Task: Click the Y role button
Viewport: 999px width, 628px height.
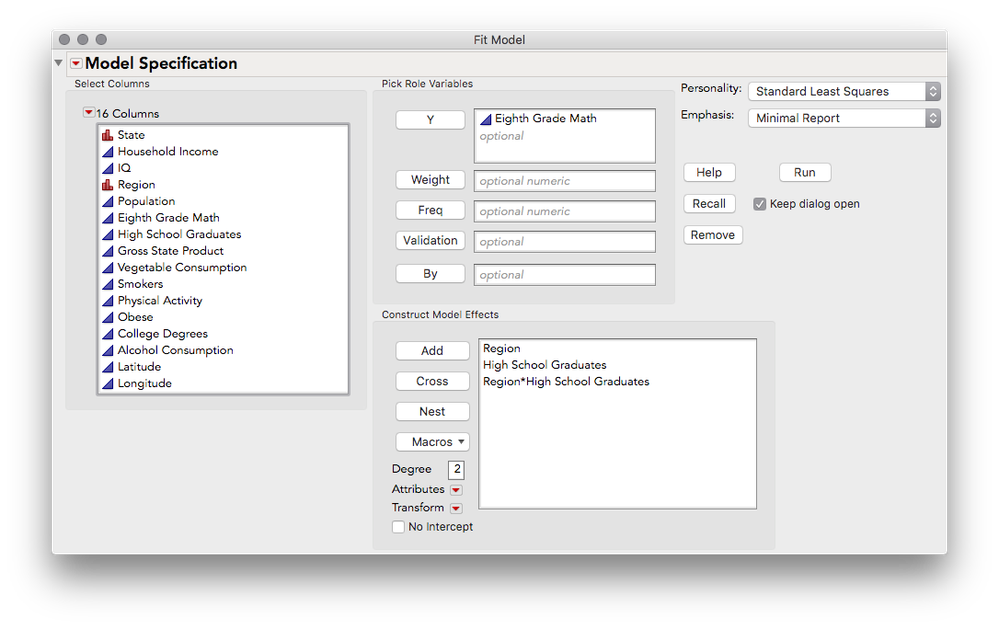Action: coord(430,120)
